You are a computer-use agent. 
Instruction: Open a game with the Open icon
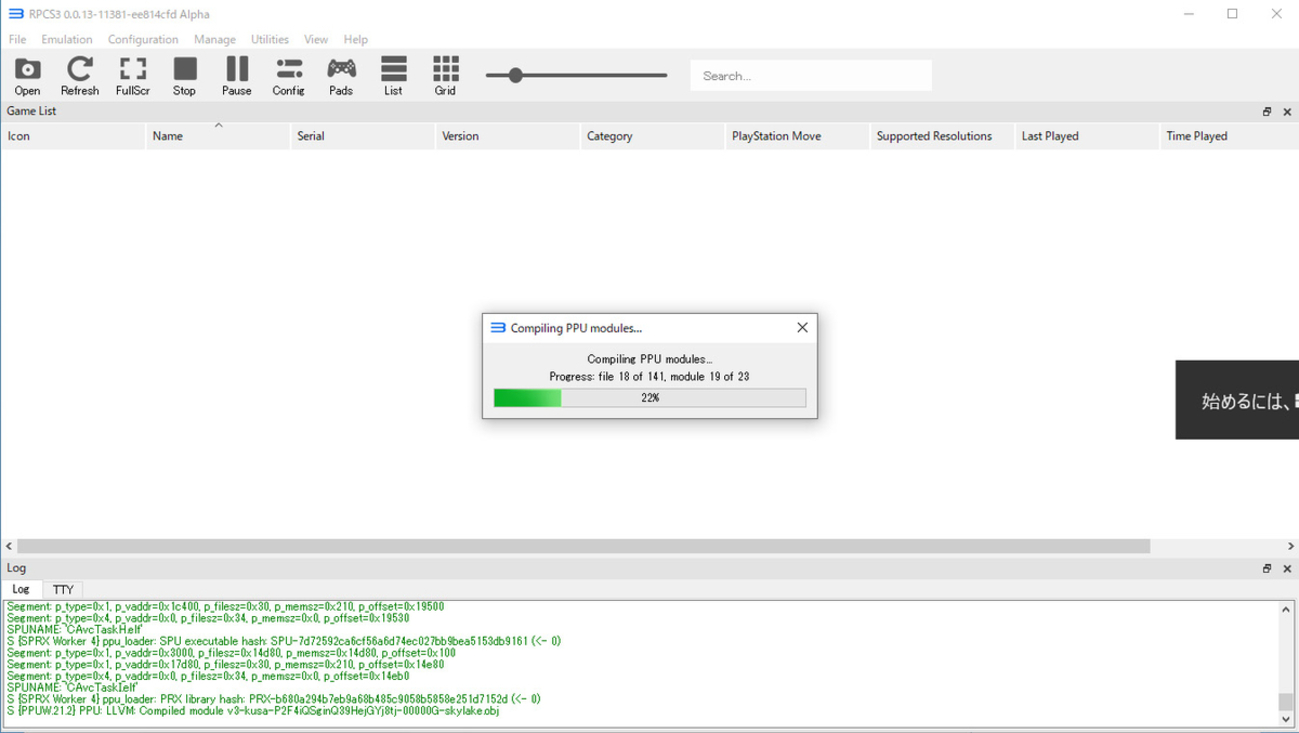pos(28,76)
